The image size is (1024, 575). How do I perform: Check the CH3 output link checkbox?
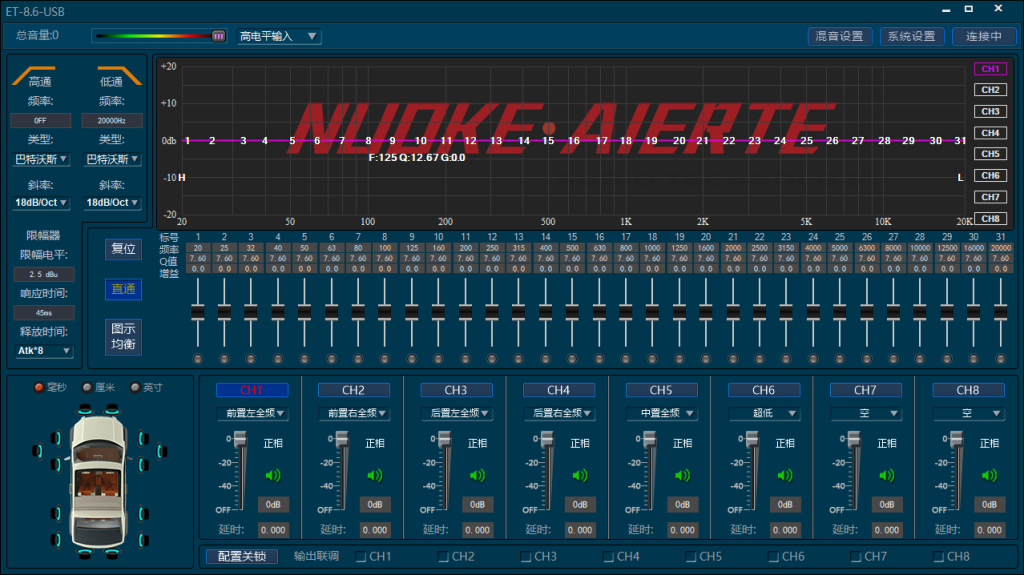(526, 557)
